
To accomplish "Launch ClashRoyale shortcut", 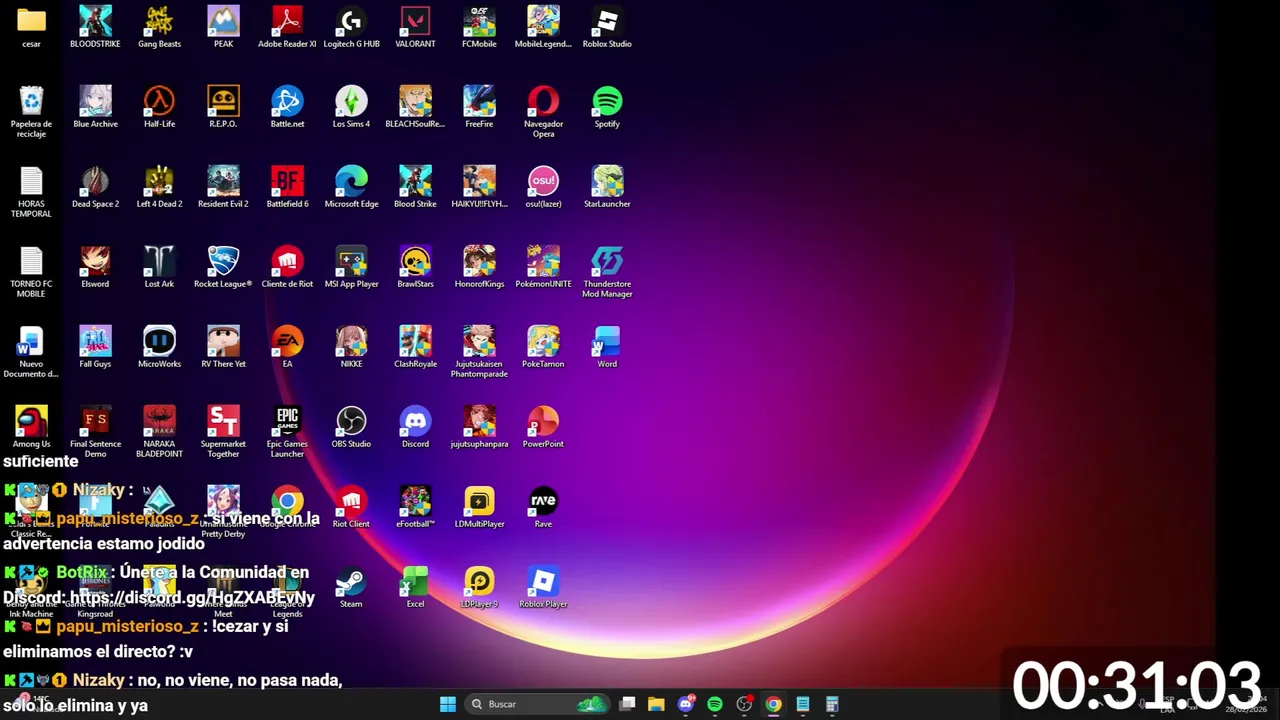I will pyautogui.click(x=415, y=347).
